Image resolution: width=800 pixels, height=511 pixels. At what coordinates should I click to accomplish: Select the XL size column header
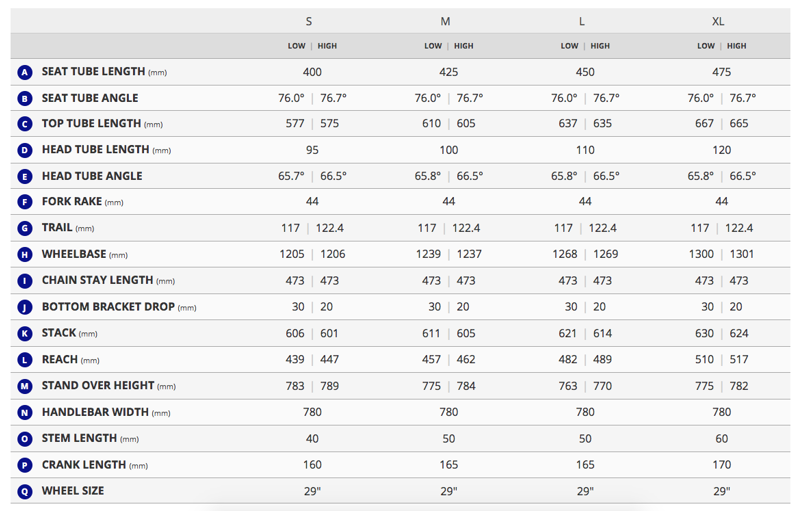718,21
